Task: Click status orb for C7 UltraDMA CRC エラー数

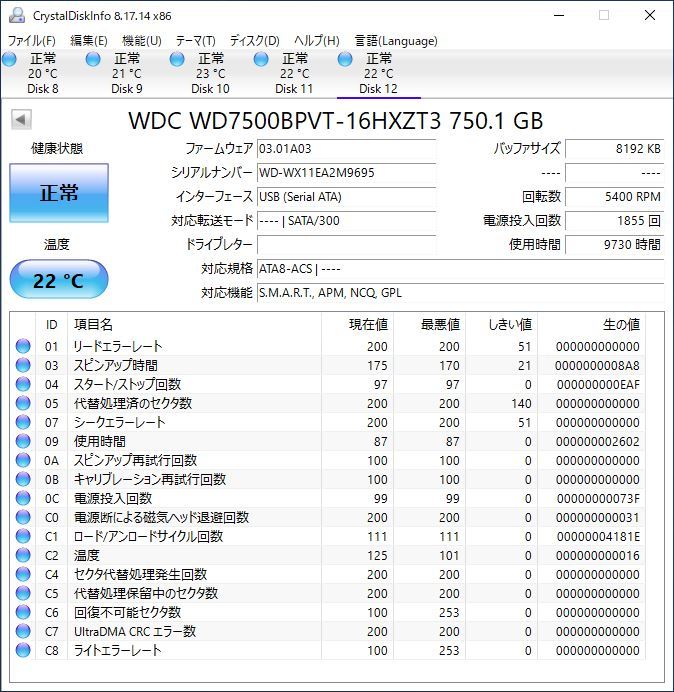Action: click(x=23, y=631)
